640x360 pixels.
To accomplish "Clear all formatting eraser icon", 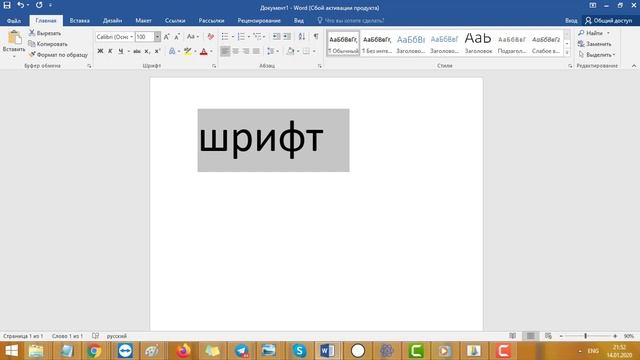I will click(210, 37).
